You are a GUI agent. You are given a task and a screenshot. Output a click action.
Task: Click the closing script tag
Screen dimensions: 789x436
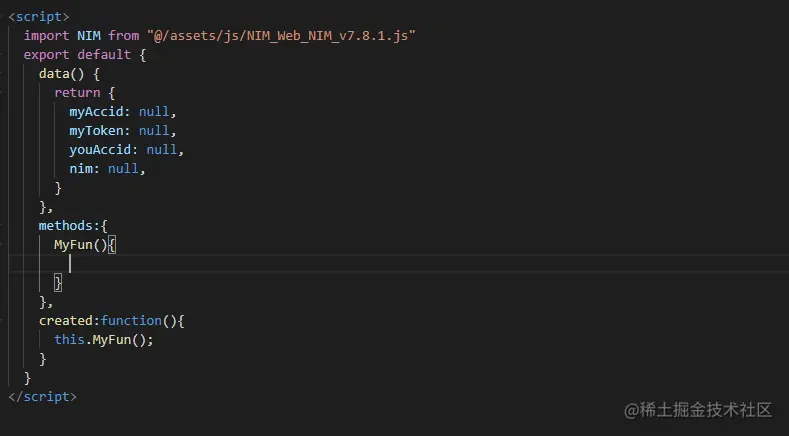pos(42,397)
